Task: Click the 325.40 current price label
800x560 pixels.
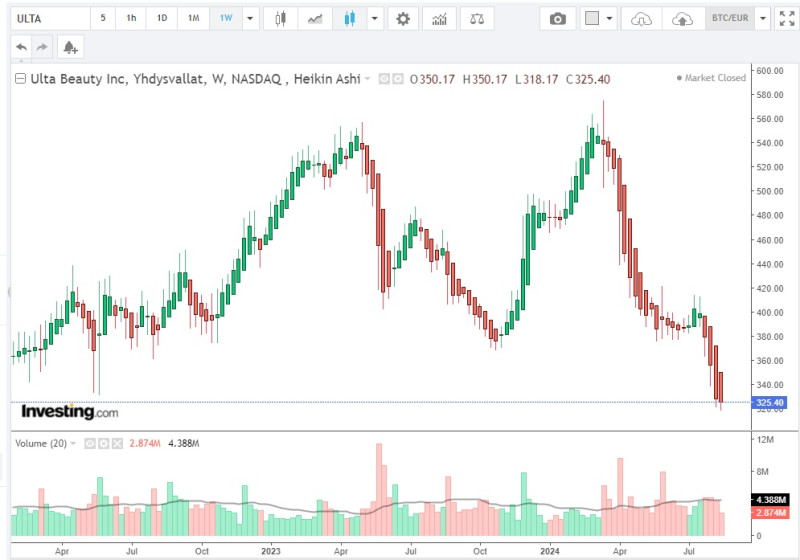Action: [769, 402]
